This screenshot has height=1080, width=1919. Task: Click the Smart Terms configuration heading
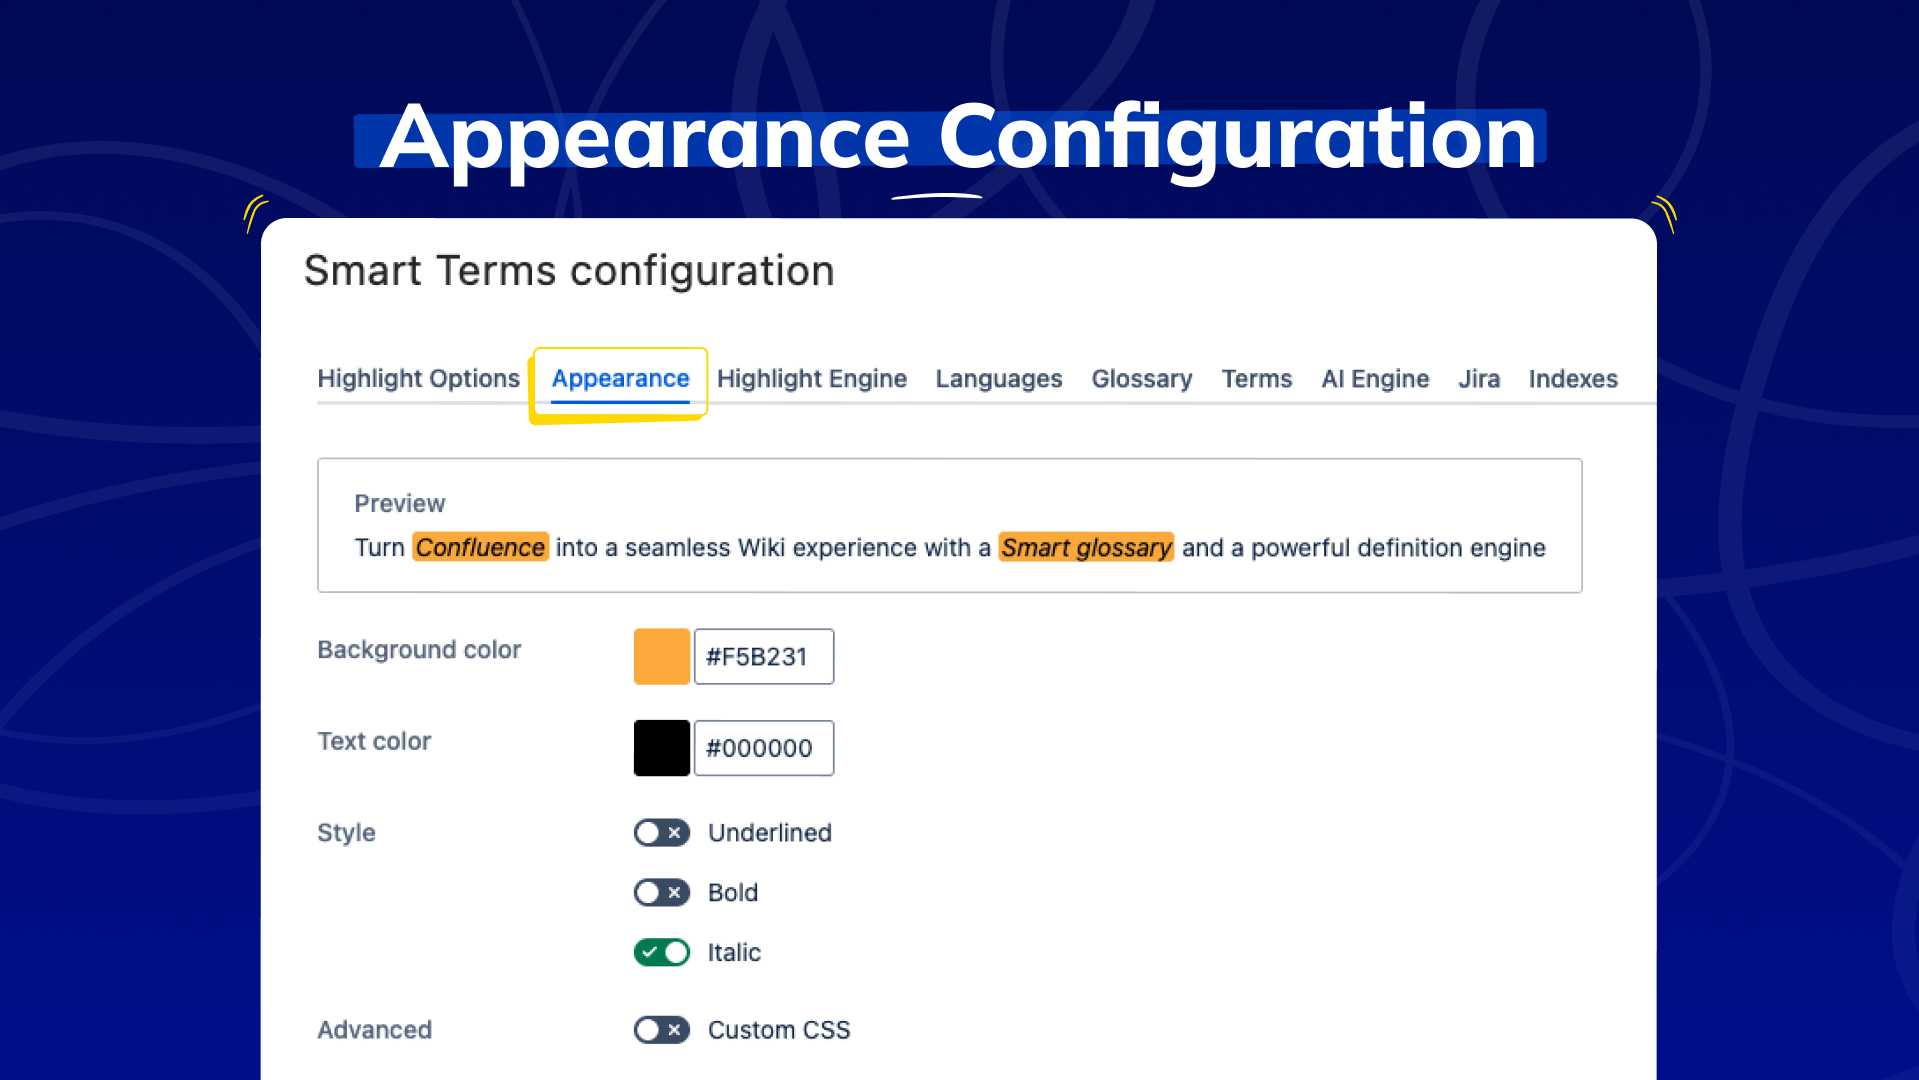pyautogui.click(x=569, y=271)
